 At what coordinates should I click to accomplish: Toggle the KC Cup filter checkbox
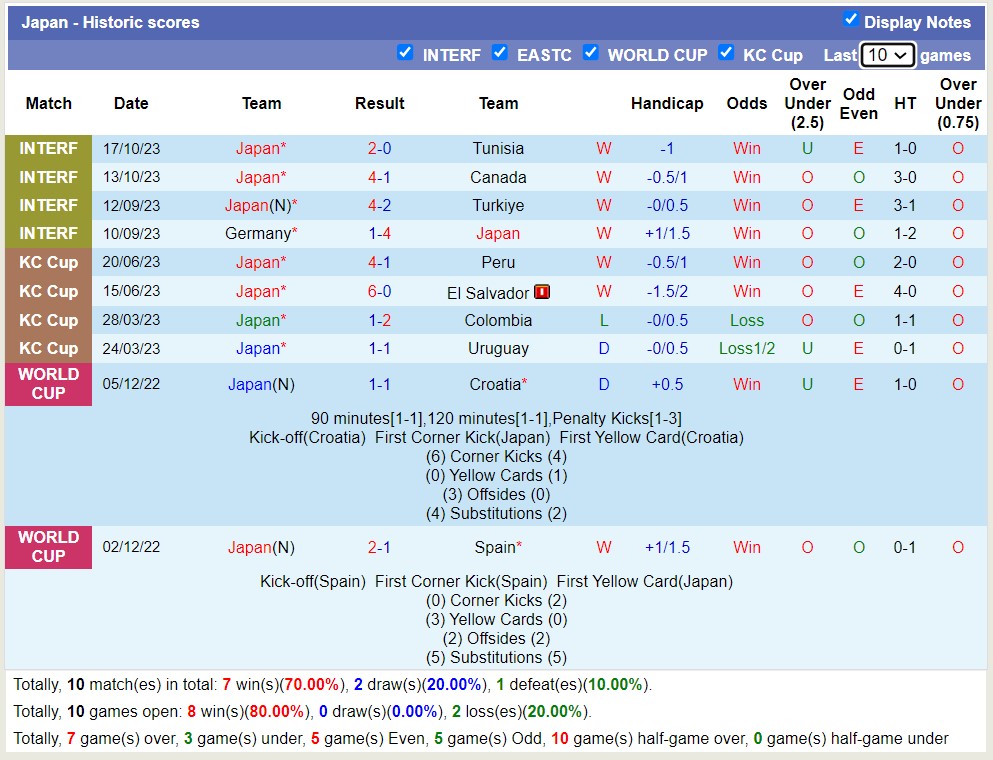coord(726,53)
